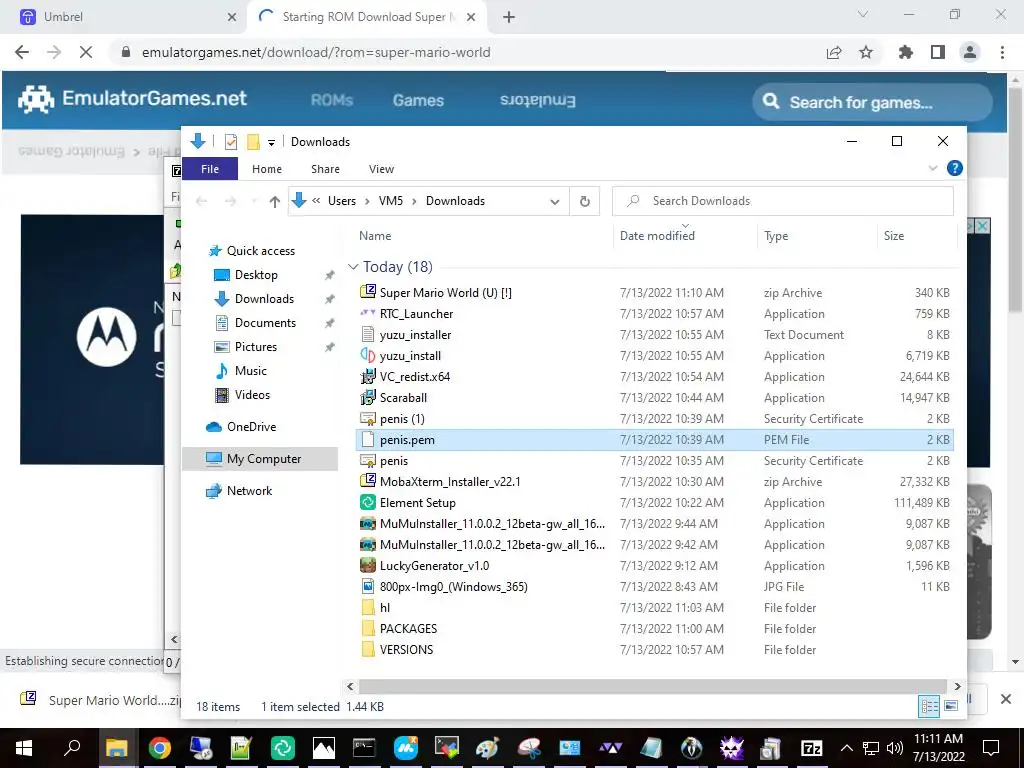Close the Chrome download bar
Image resolution: width=1024 pixels, height=768 pixels.
[x=1006, y=699]
